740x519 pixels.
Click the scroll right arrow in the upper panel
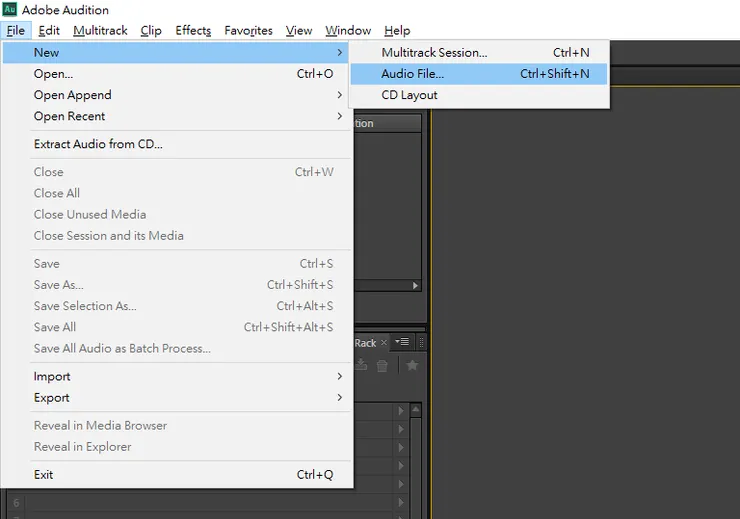click(415, 285)
